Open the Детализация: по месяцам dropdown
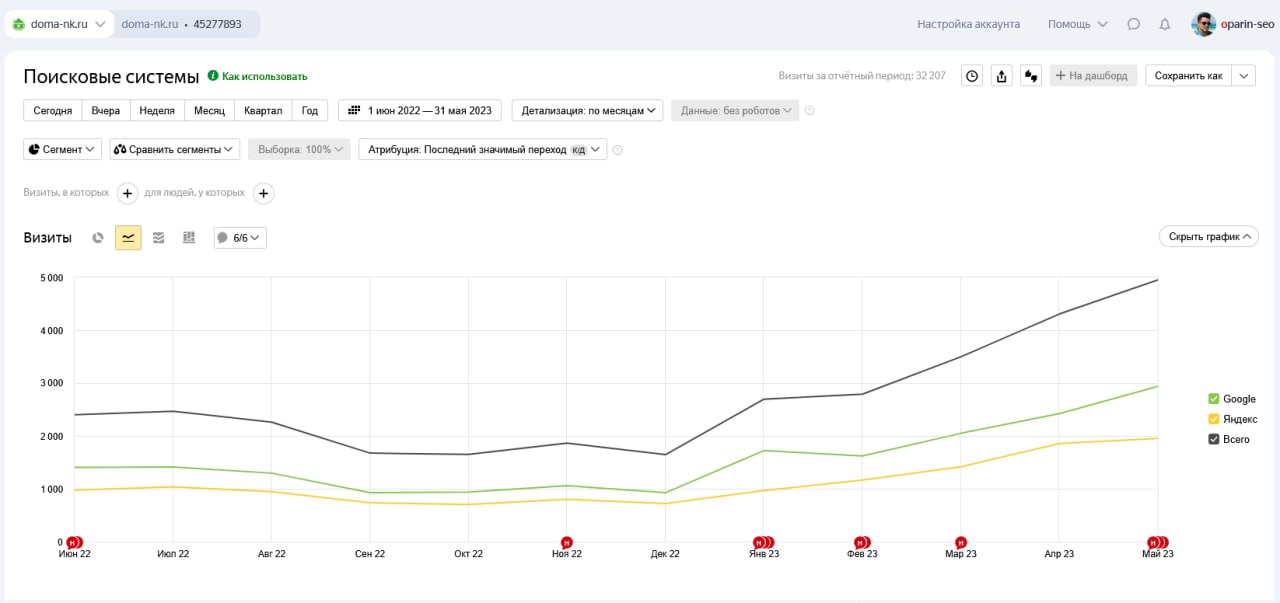This screenshot has width=1280, height=603. [x=587, y=110]
